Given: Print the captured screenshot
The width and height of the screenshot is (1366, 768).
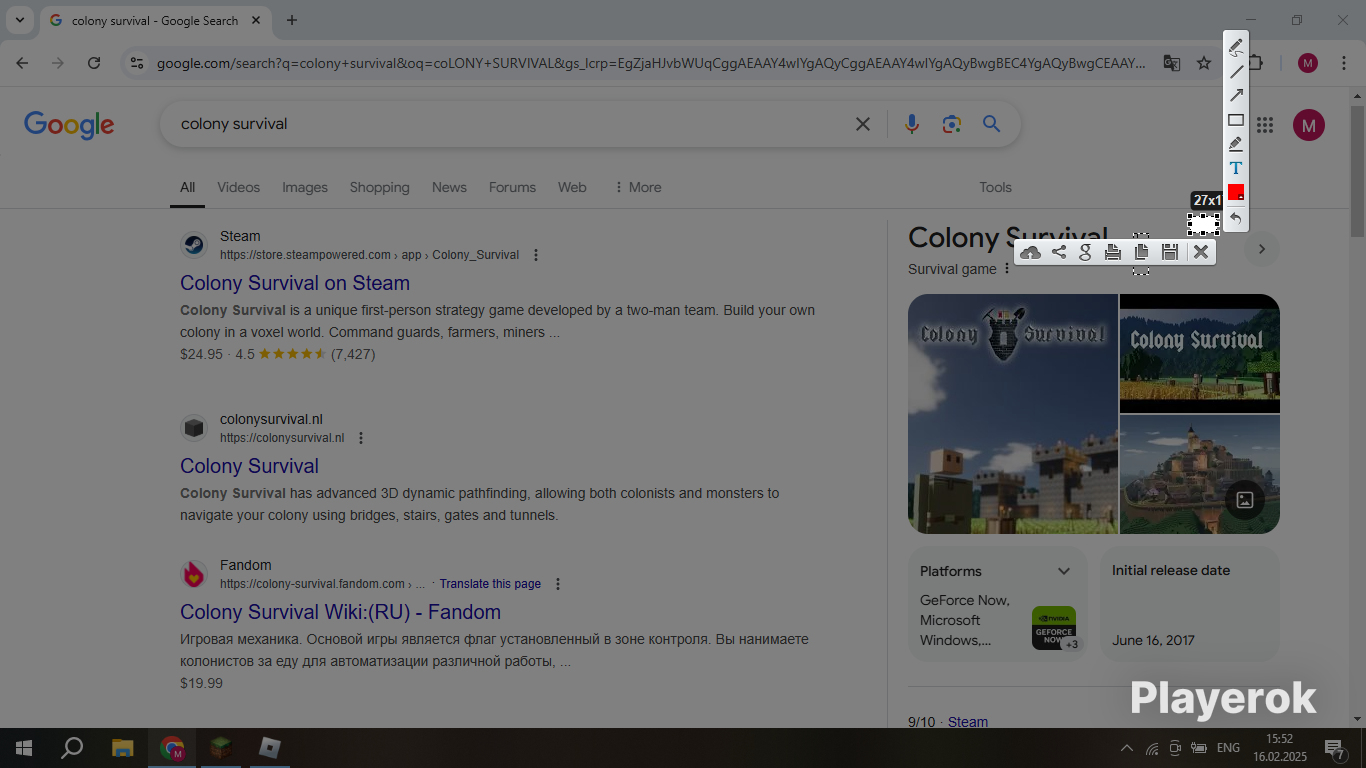Looking at the screenshot, I should tap(1113, 252).
